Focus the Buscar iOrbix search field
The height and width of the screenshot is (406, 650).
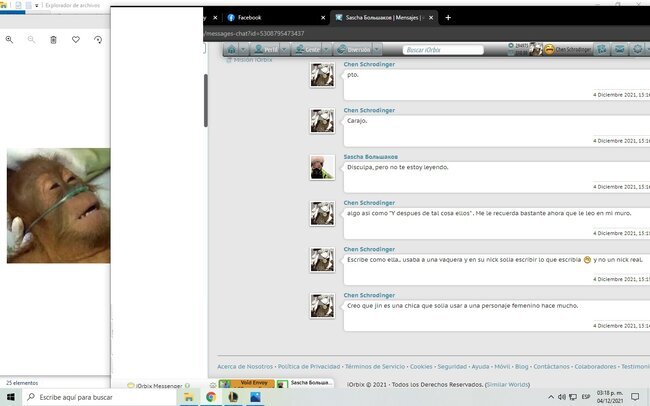443,50
